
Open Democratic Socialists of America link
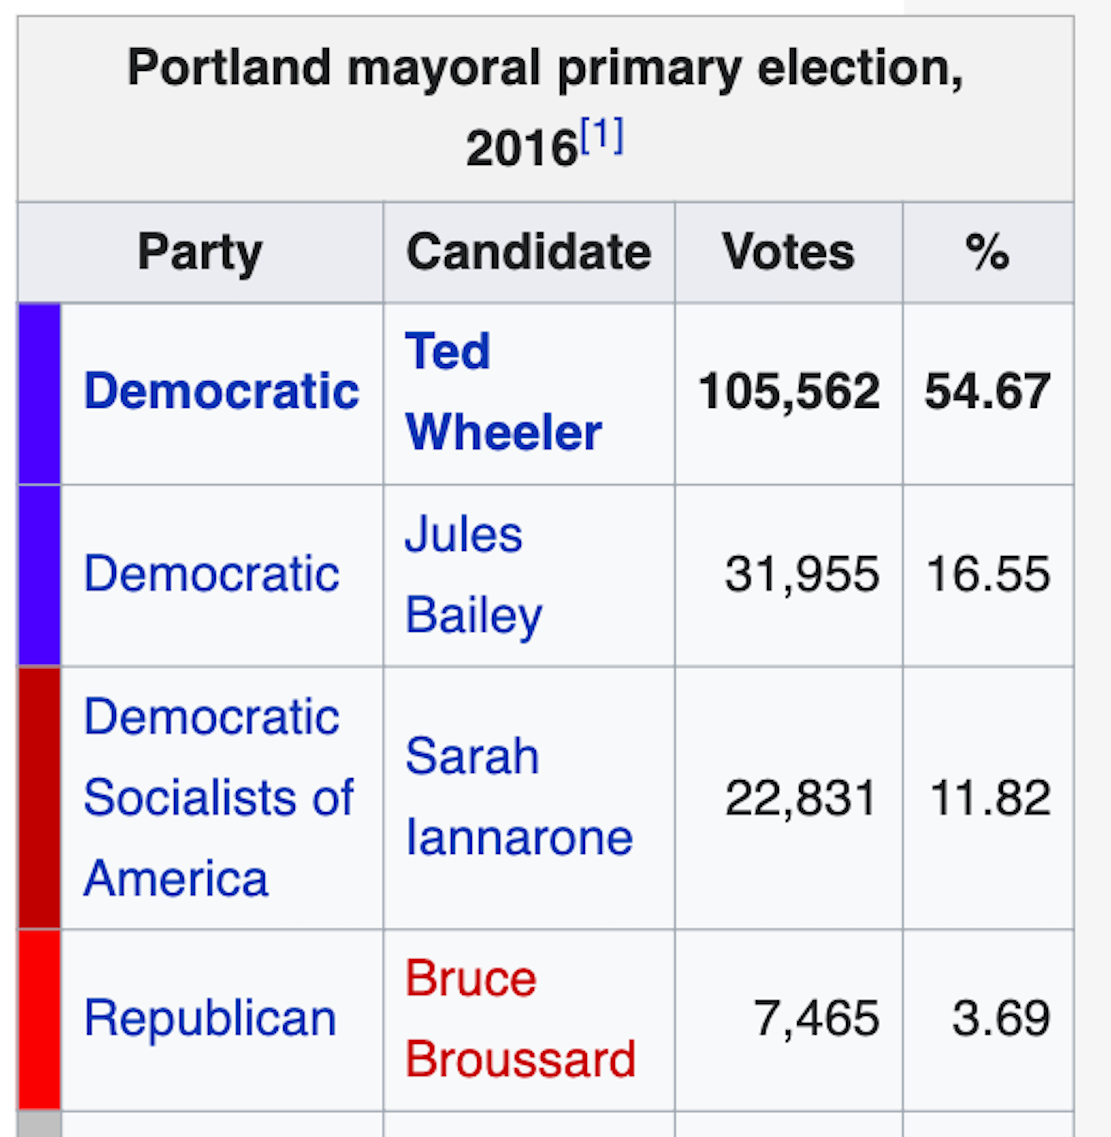coord(218,798)
